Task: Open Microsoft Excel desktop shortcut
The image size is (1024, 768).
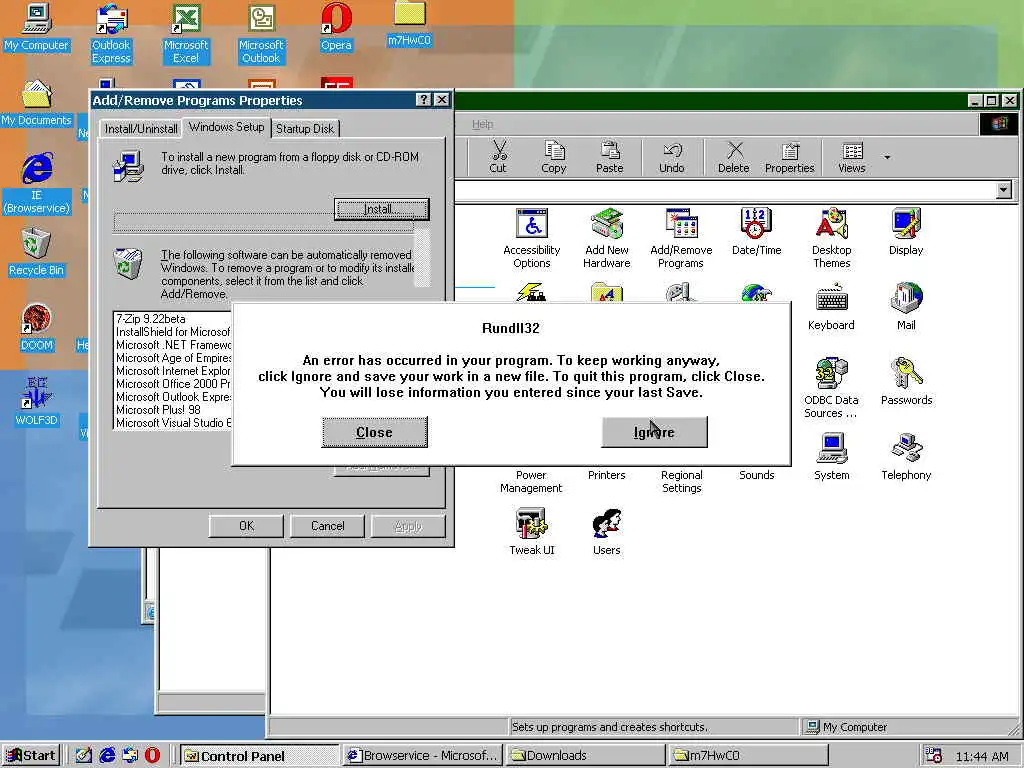Action: (185, 33)
